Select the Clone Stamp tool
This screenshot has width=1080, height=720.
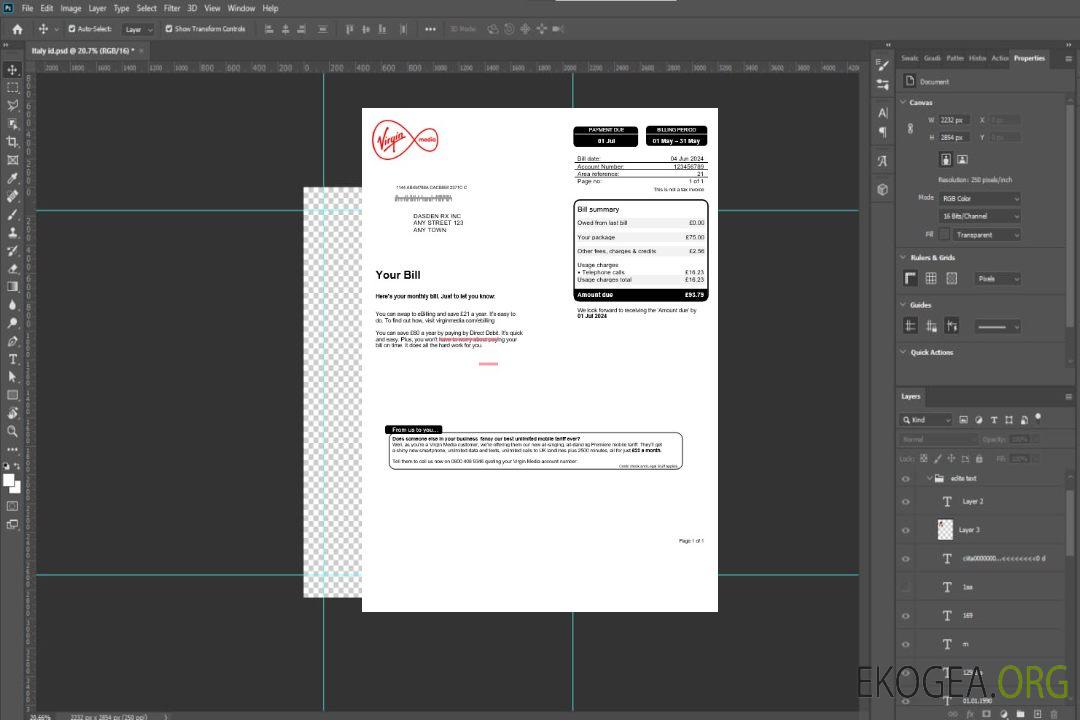tap(12, 232)
